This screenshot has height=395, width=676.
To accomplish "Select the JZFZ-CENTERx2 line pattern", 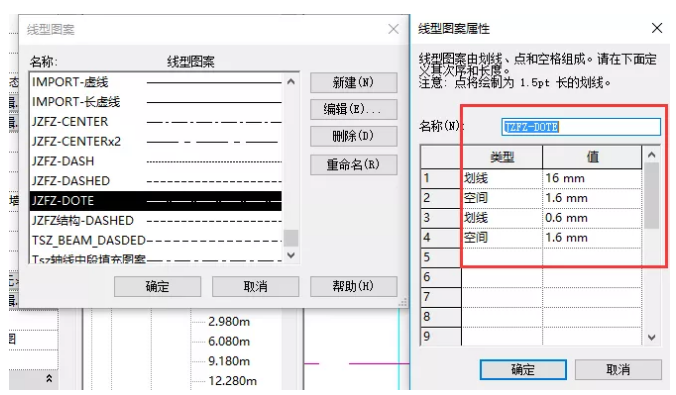I will click(x=156, y=141).
